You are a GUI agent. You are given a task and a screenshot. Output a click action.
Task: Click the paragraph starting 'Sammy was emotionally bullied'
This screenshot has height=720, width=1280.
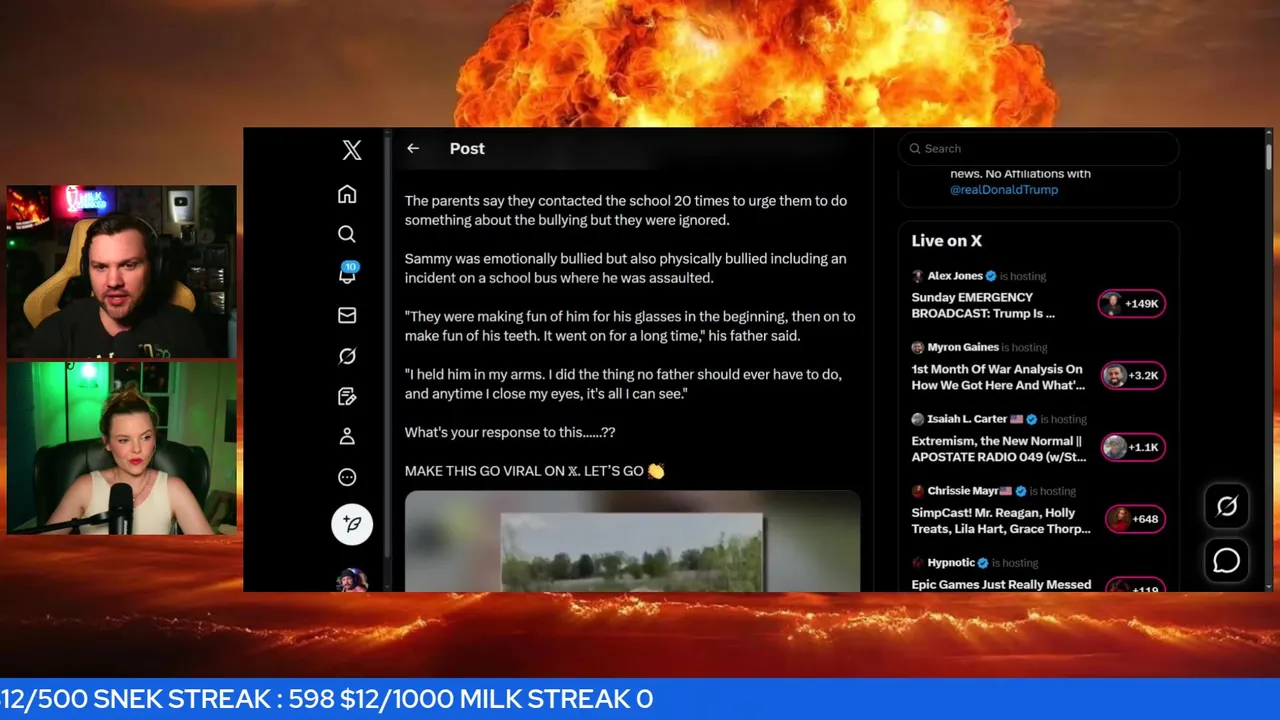click(625, 268)
